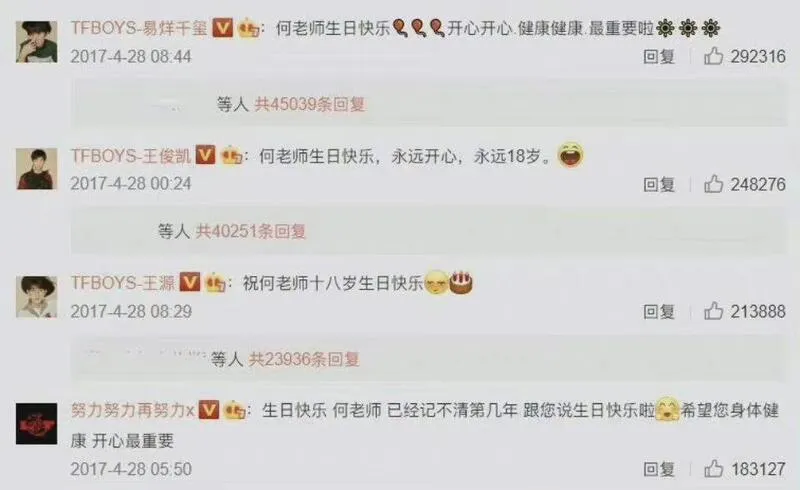Viewport: 800px width, 490px height.
Task: Open the 努力努力再努力x dark avatar
Action: coord(36,424)
